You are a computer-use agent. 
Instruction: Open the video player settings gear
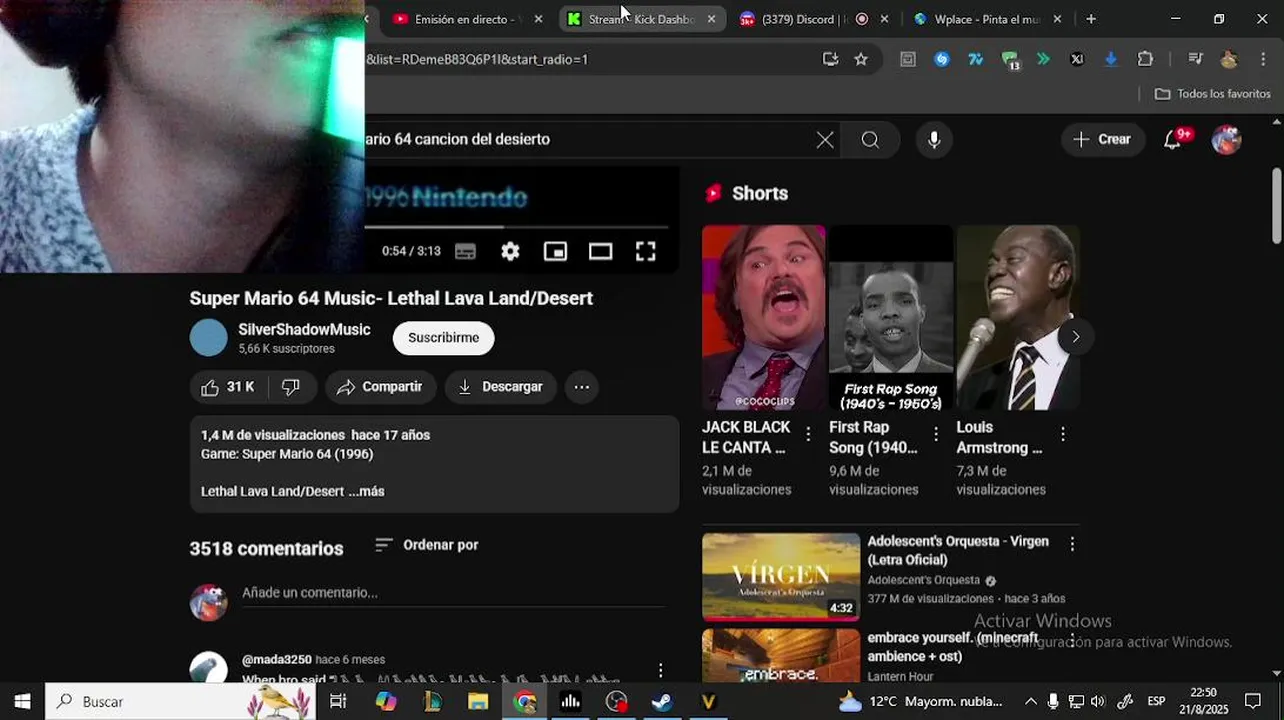[510, 252]
